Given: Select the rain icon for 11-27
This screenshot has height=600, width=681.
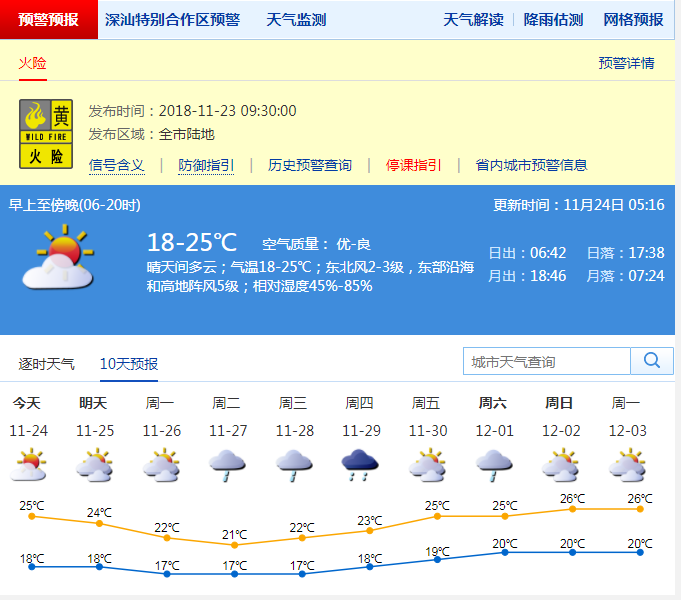Looking at the screenshot, I should tap(227, 465).
